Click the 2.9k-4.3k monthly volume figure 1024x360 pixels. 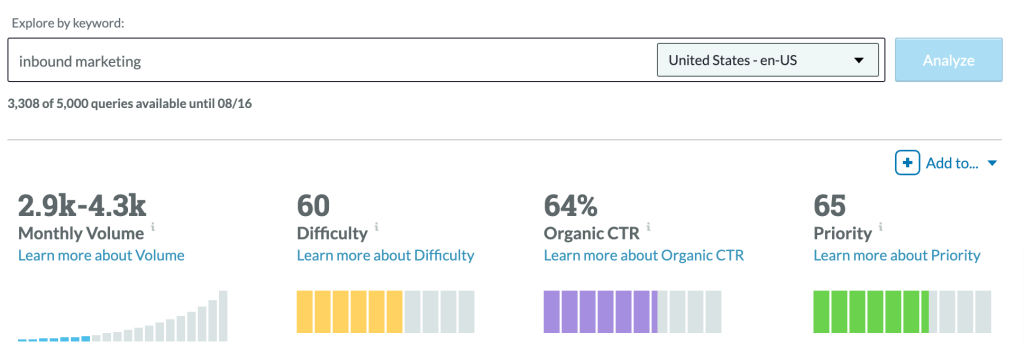click(82, 206)
